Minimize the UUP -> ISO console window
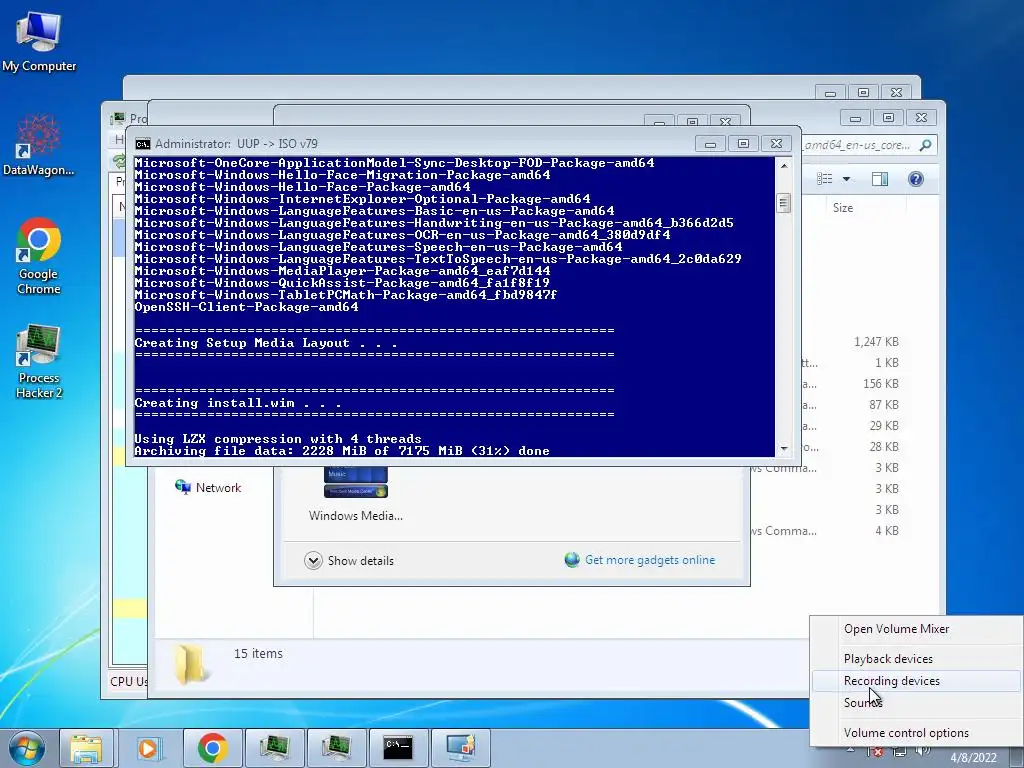Screen dimensions: 1024x768 tap(711, 144)
